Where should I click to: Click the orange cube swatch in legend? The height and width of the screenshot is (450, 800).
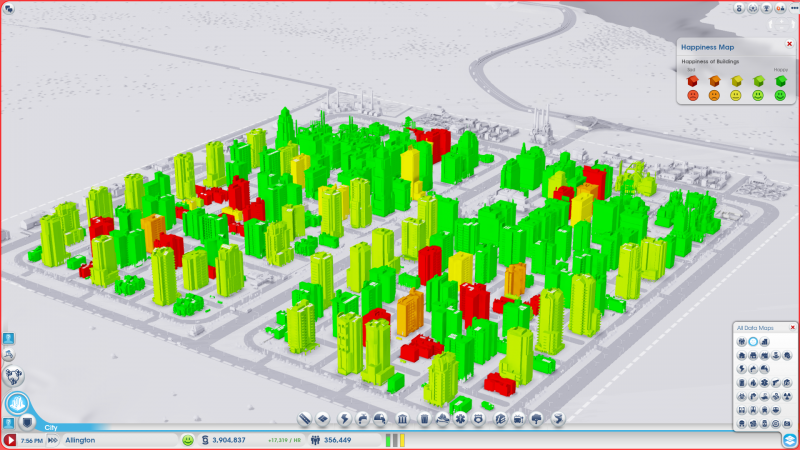point(714,81)
